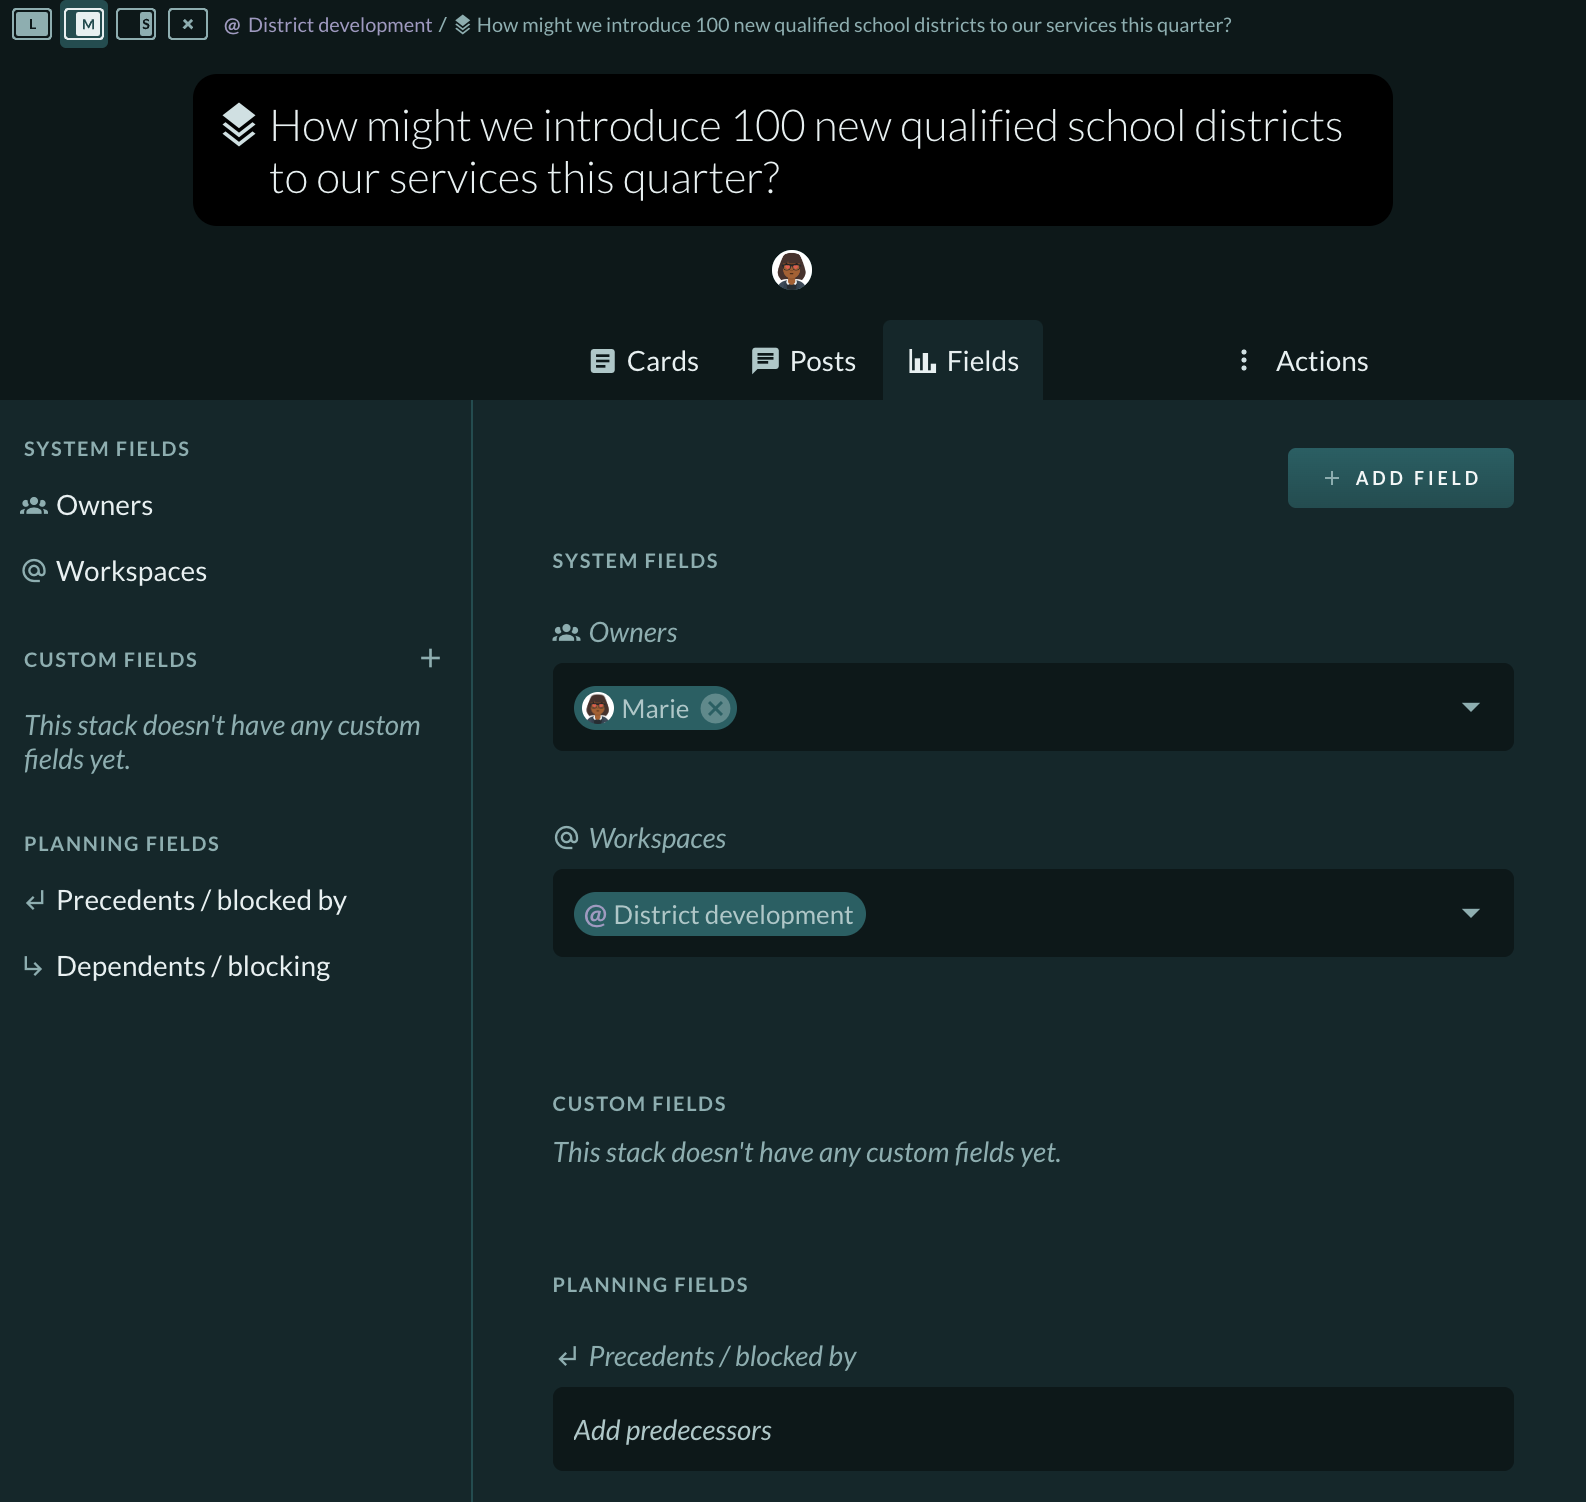The image size is (1586, 1502).
Task: Switch to small panel size S
Action: point(136,24)
